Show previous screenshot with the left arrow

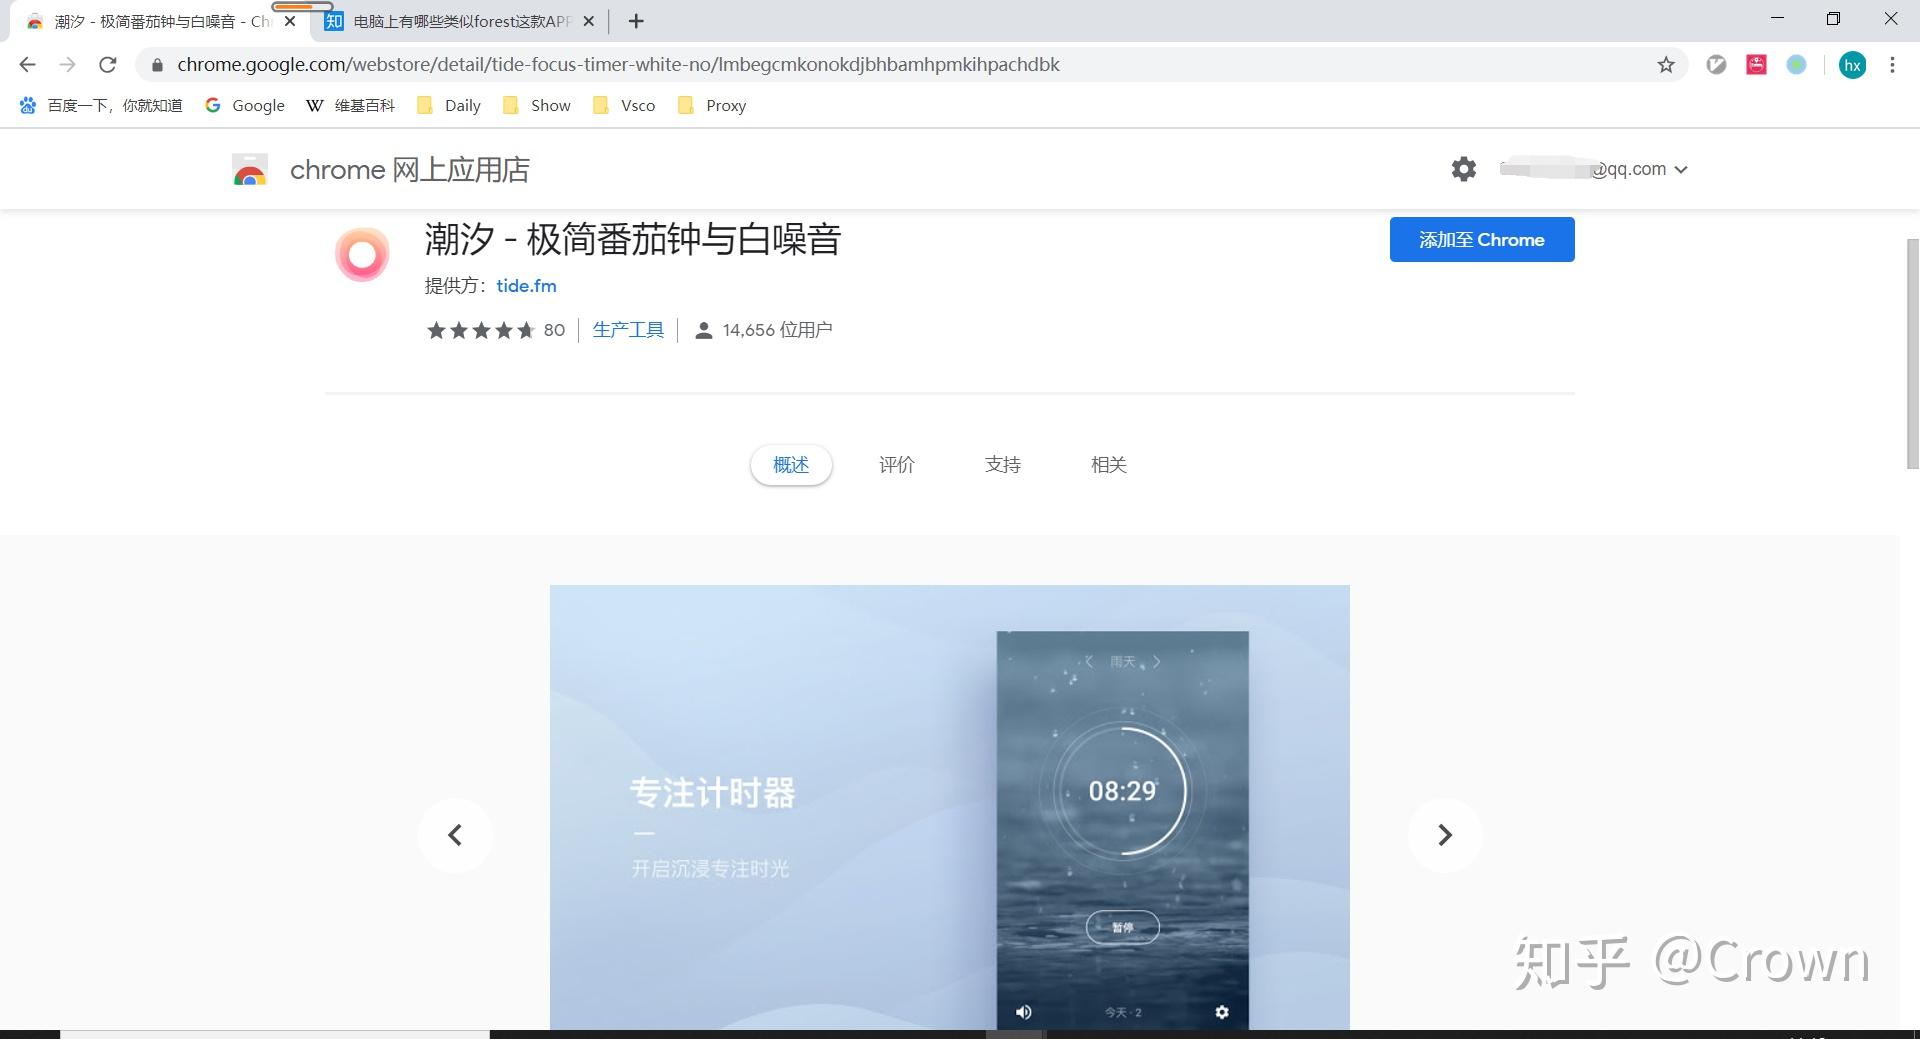pos(455,835)
